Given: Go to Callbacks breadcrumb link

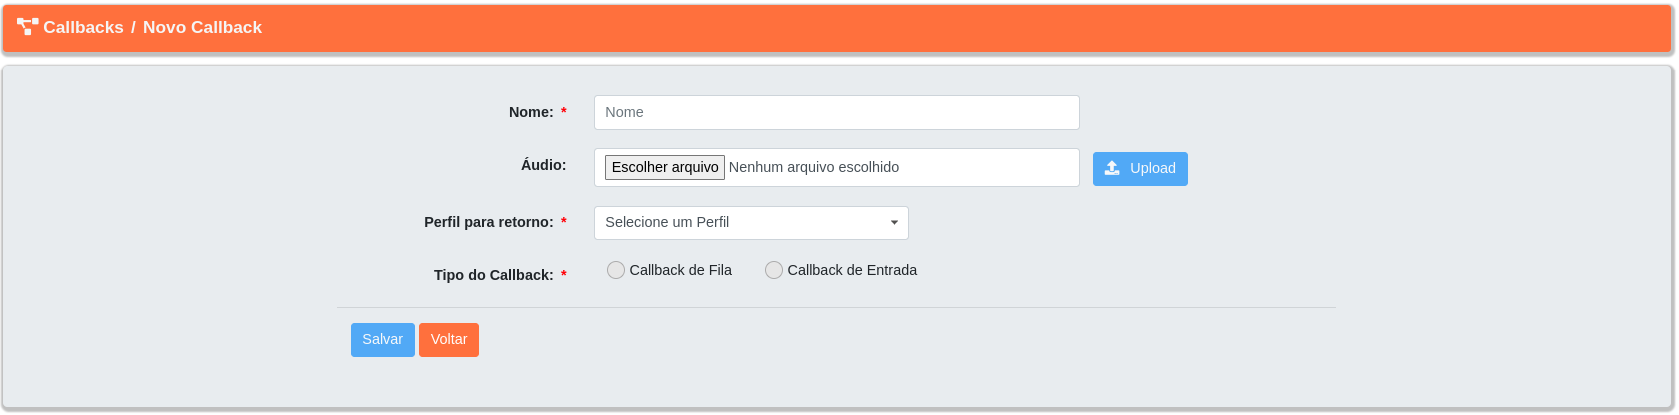Looking at the screenshot, I should pyautogui.click(x=83, y=27).
